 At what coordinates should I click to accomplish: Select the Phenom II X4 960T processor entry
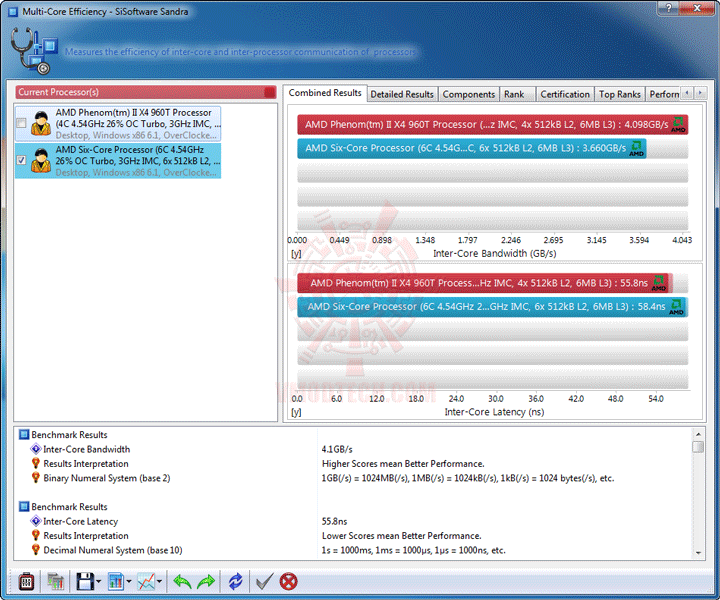[118, 123]
